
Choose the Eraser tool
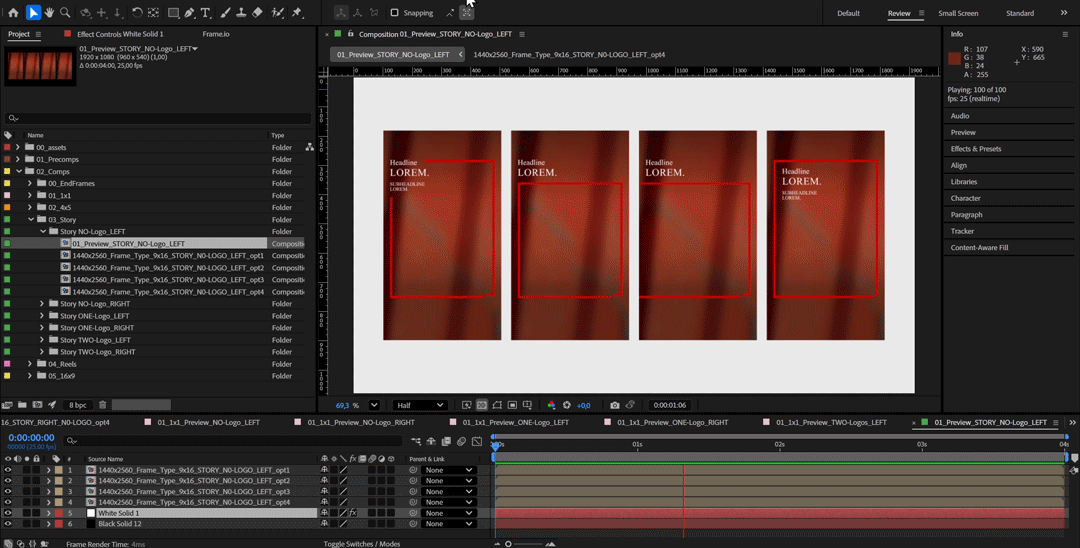(x=257, y=13)
